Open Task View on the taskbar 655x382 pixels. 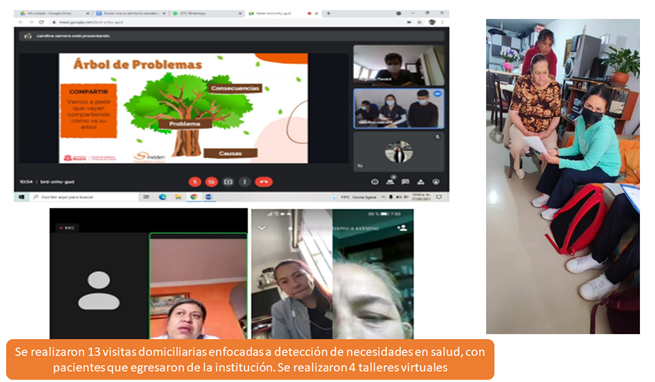pos(146,197)
